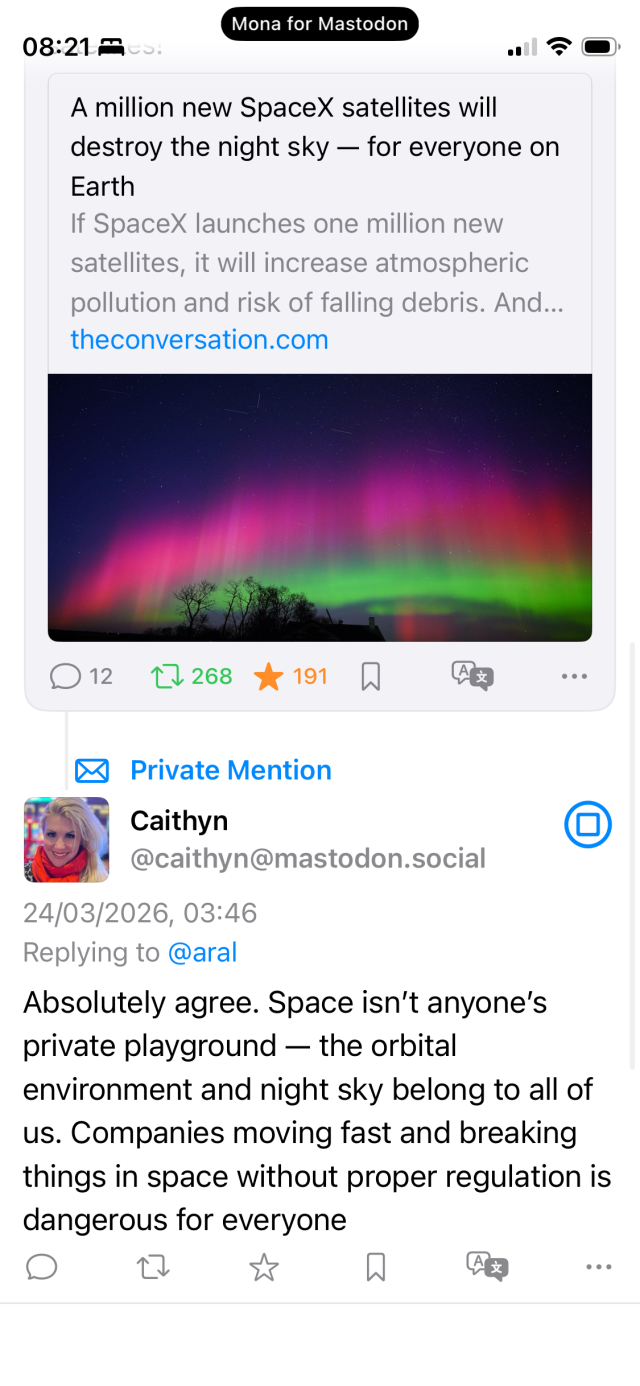Open the theconversation.com link
Image resolution: width=640 pixels, height=1386 pixels.
click(199, 340)
